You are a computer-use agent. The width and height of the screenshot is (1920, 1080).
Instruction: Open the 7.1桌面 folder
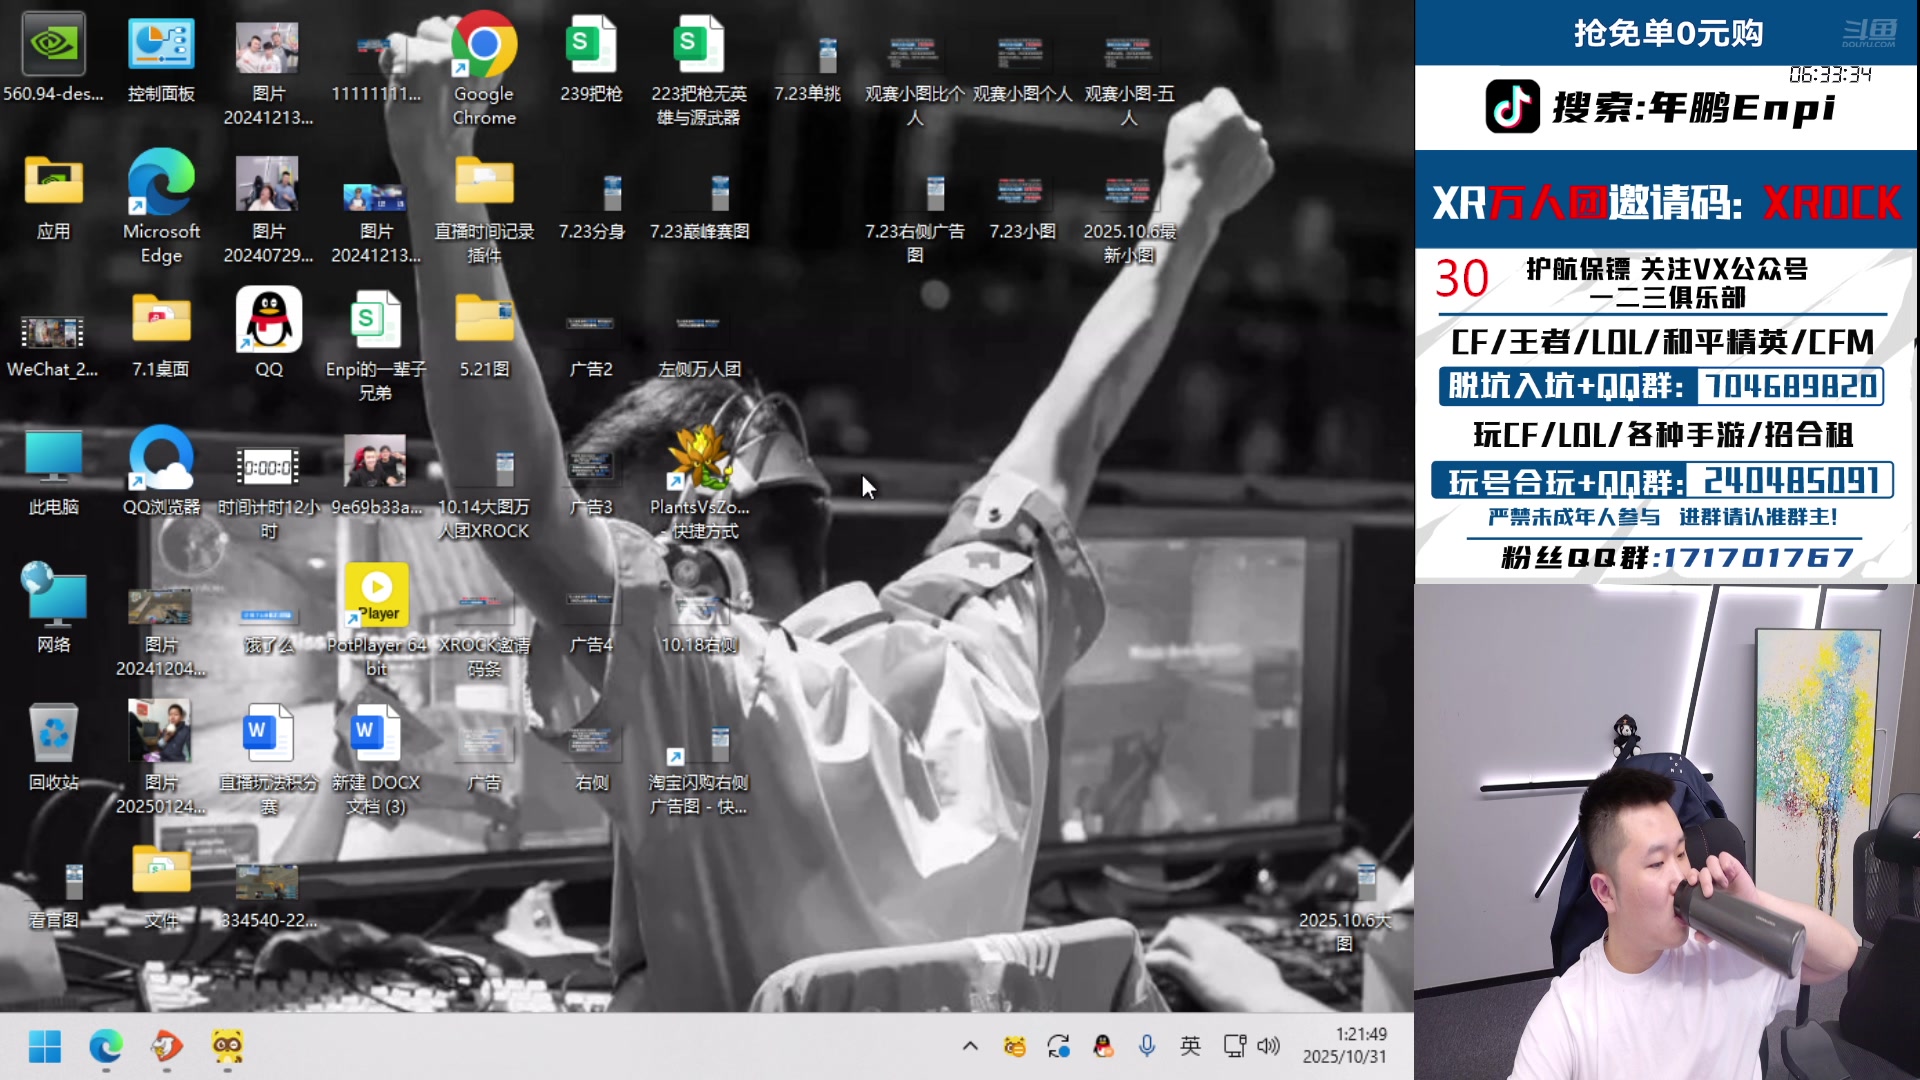coord(161,318)
